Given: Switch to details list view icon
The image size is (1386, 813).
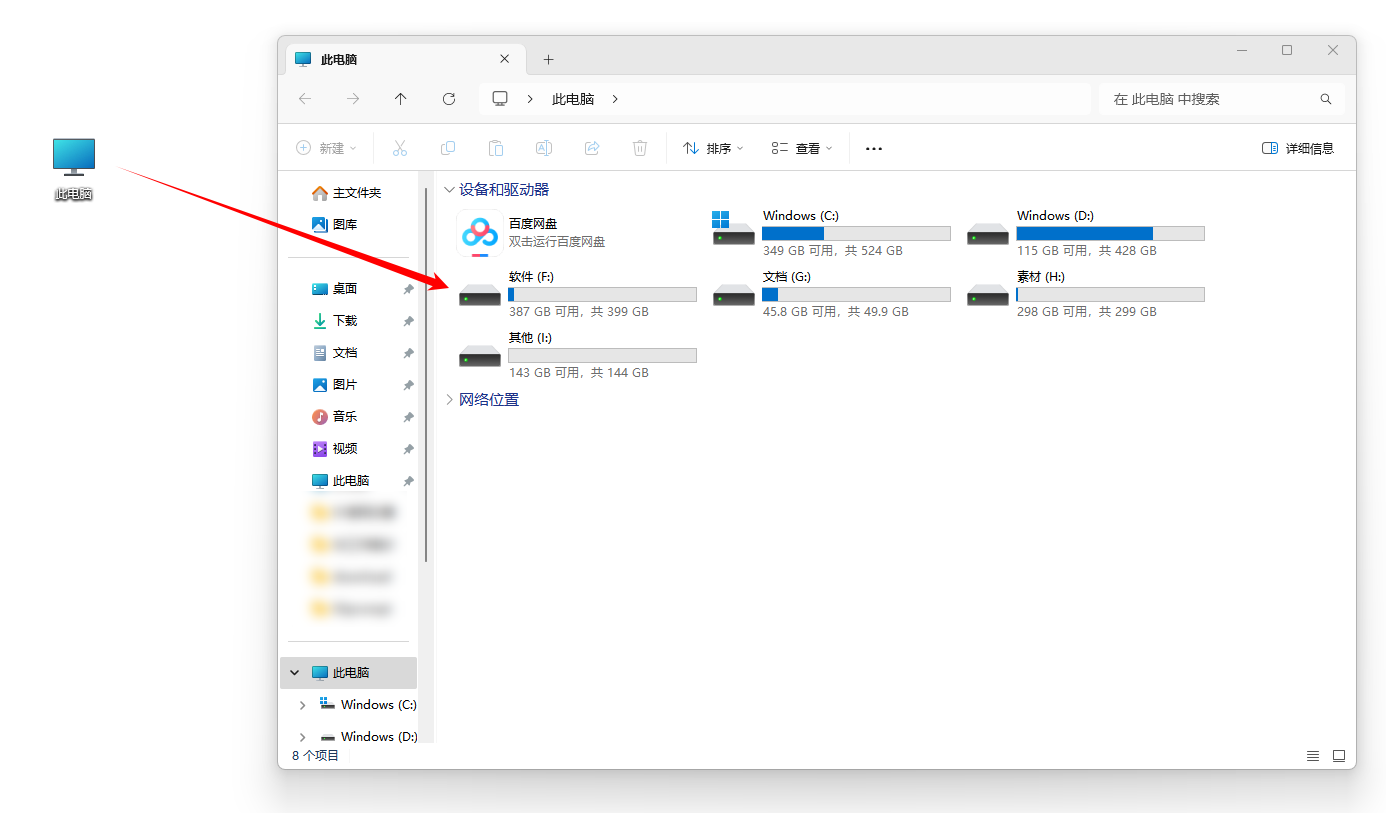Looking at the screenshot, I should point(1313,756).
